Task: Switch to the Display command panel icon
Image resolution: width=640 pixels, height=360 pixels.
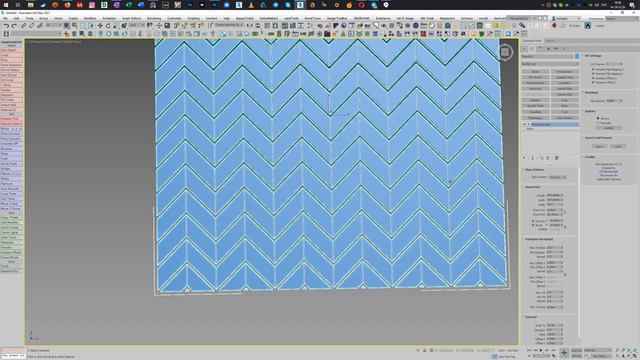Action: pos(556,49)
